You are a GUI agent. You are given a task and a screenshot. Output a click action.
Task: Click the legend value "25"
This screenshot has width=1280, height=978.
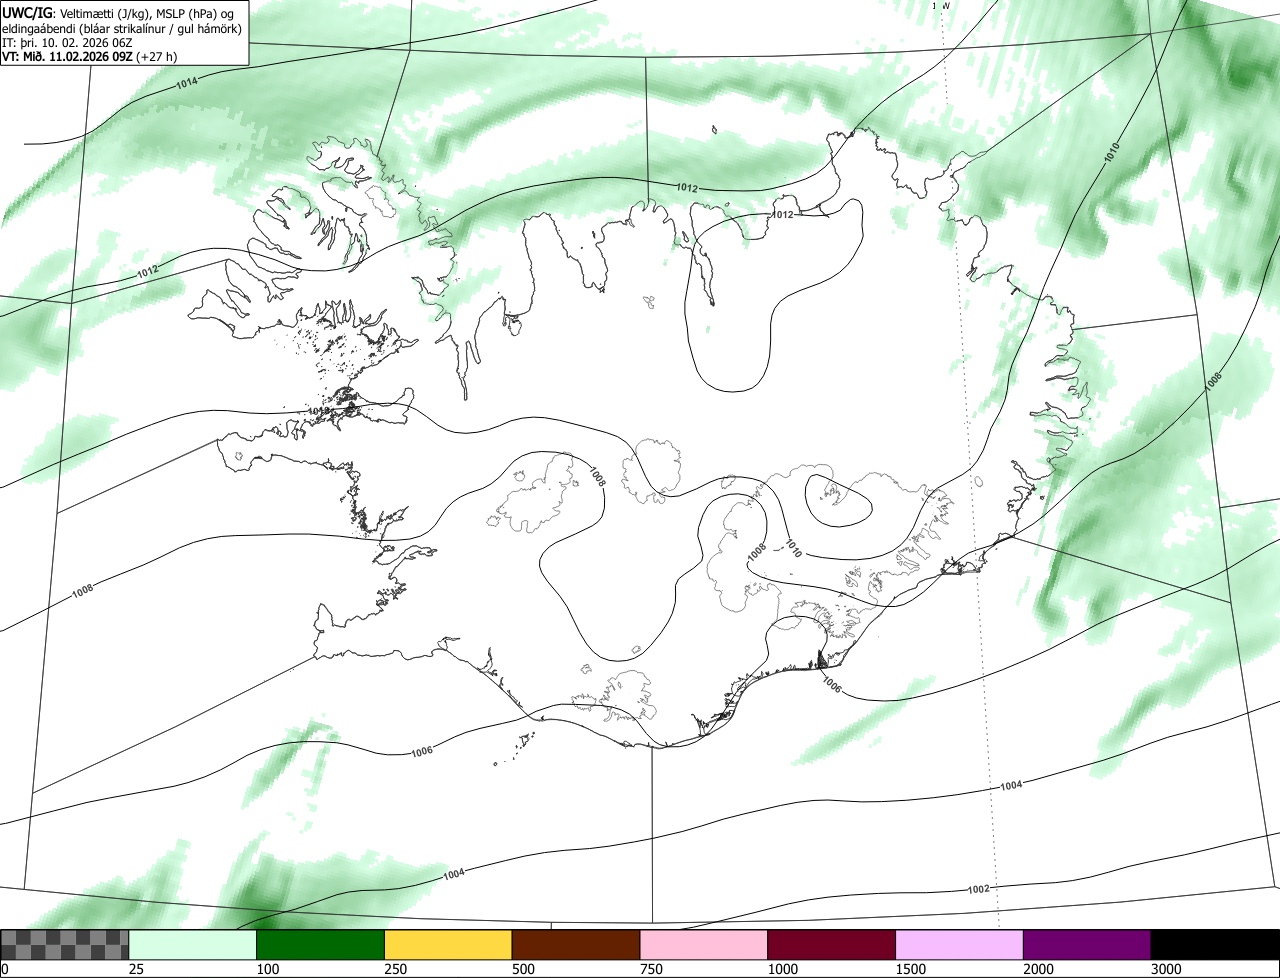coord(134,968)
